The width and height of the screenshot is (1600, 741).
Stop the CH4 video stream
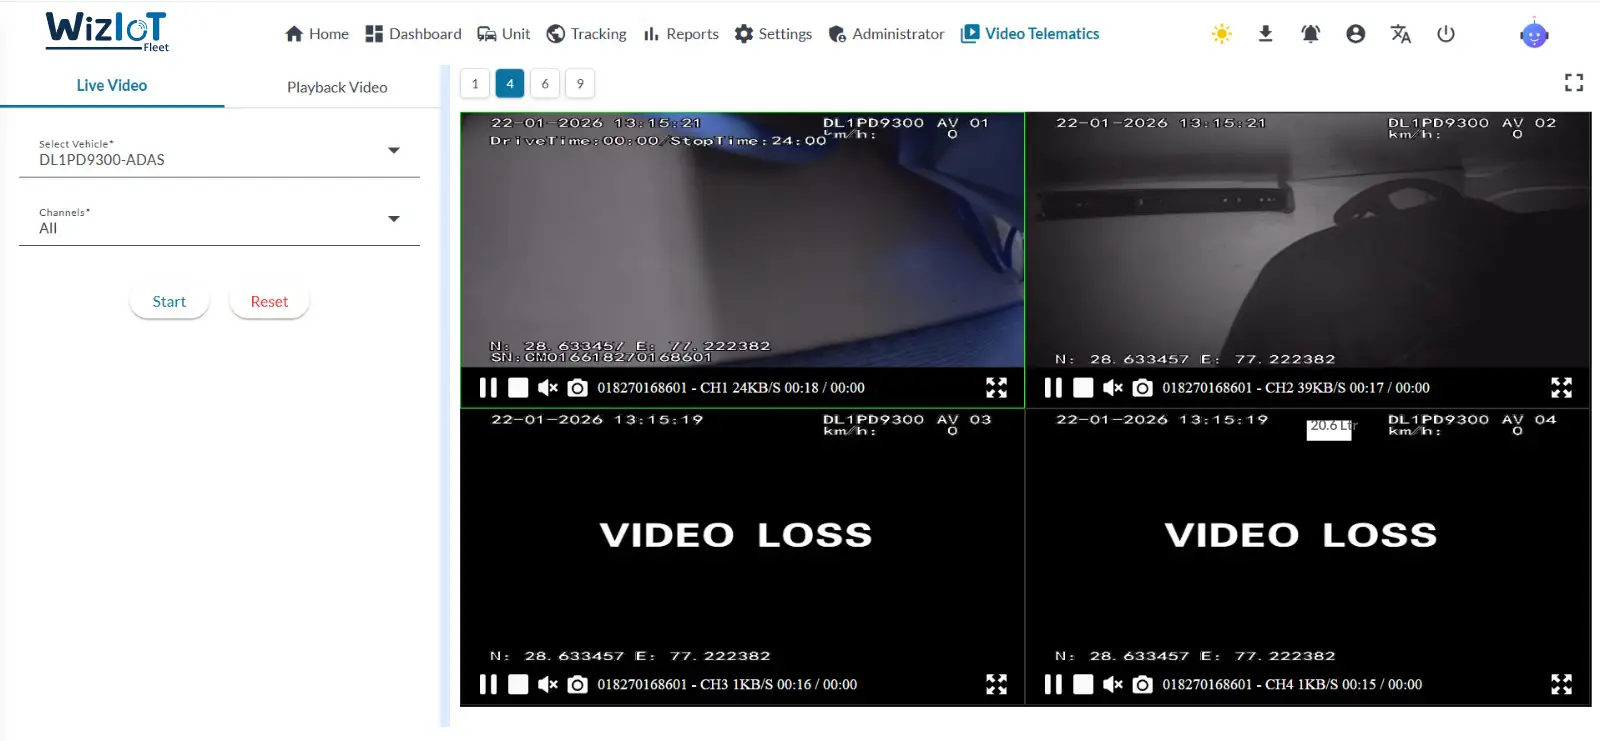click(1083, 685)
